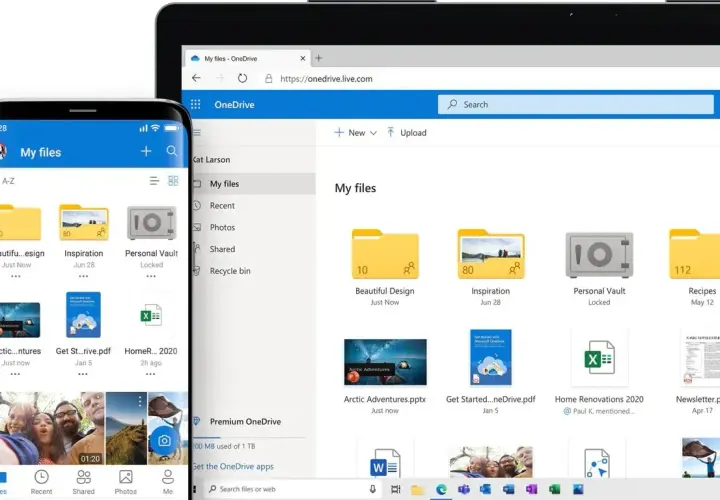Click the Upload button

407,133
